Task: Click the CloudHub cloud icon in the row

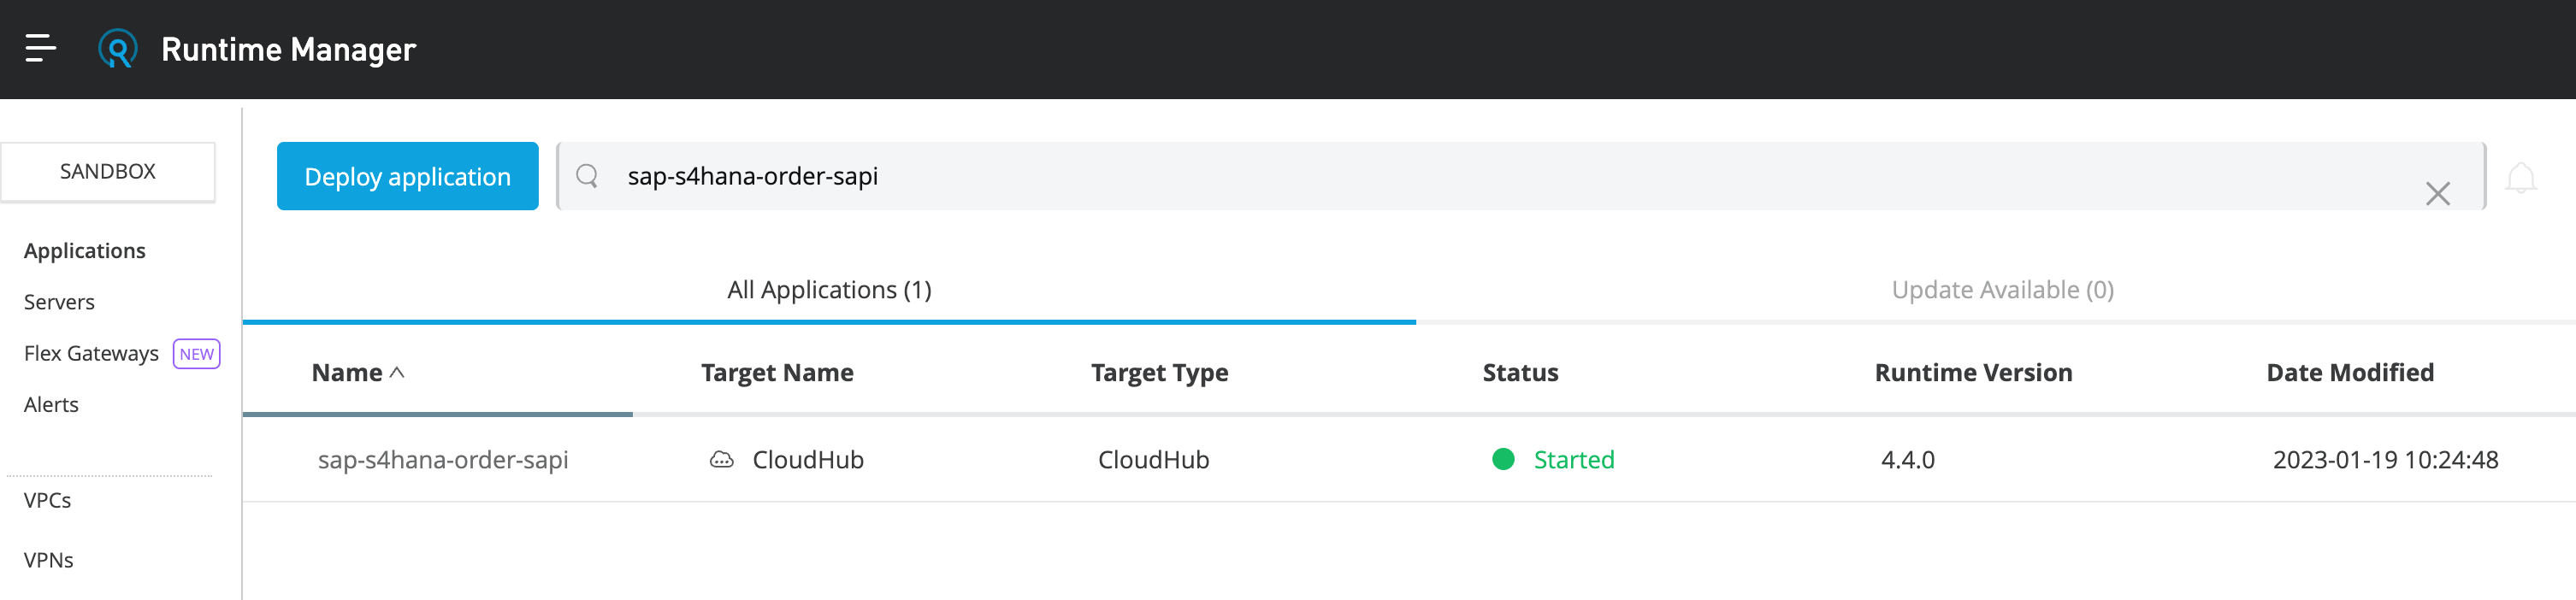Action: 721,460
